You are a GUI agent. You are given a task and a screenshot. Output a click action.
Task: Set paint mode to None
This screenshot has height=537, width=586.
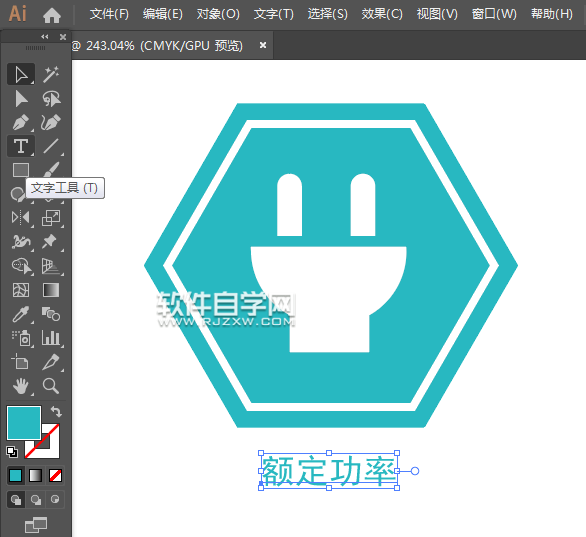click(x=55, y=475)
